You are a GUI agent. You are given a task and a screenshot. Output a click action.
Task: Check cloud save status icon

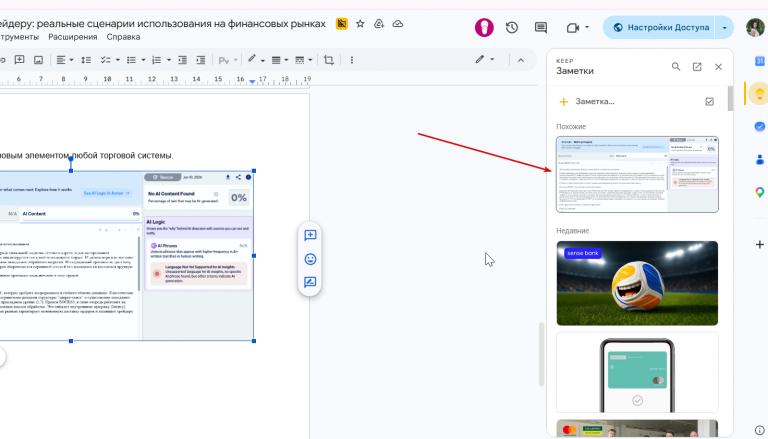(x=398, y=24)
